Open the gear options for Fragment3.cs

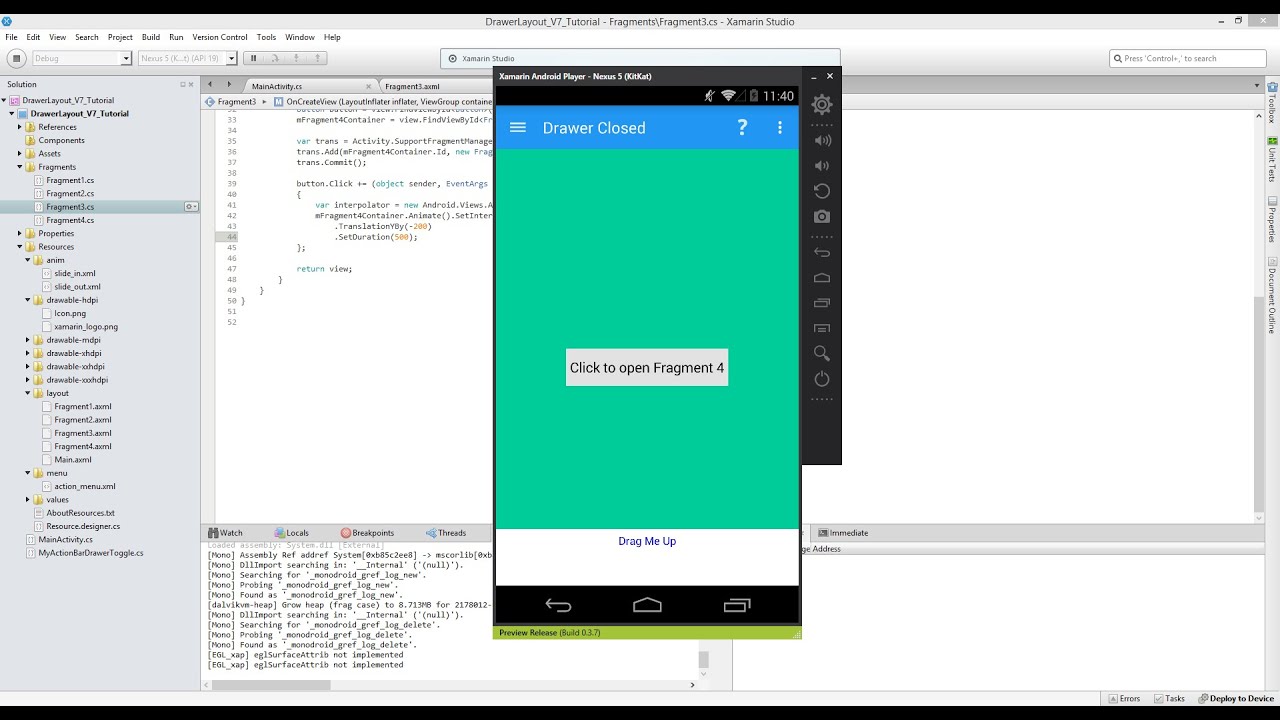[x=190, y=207]
